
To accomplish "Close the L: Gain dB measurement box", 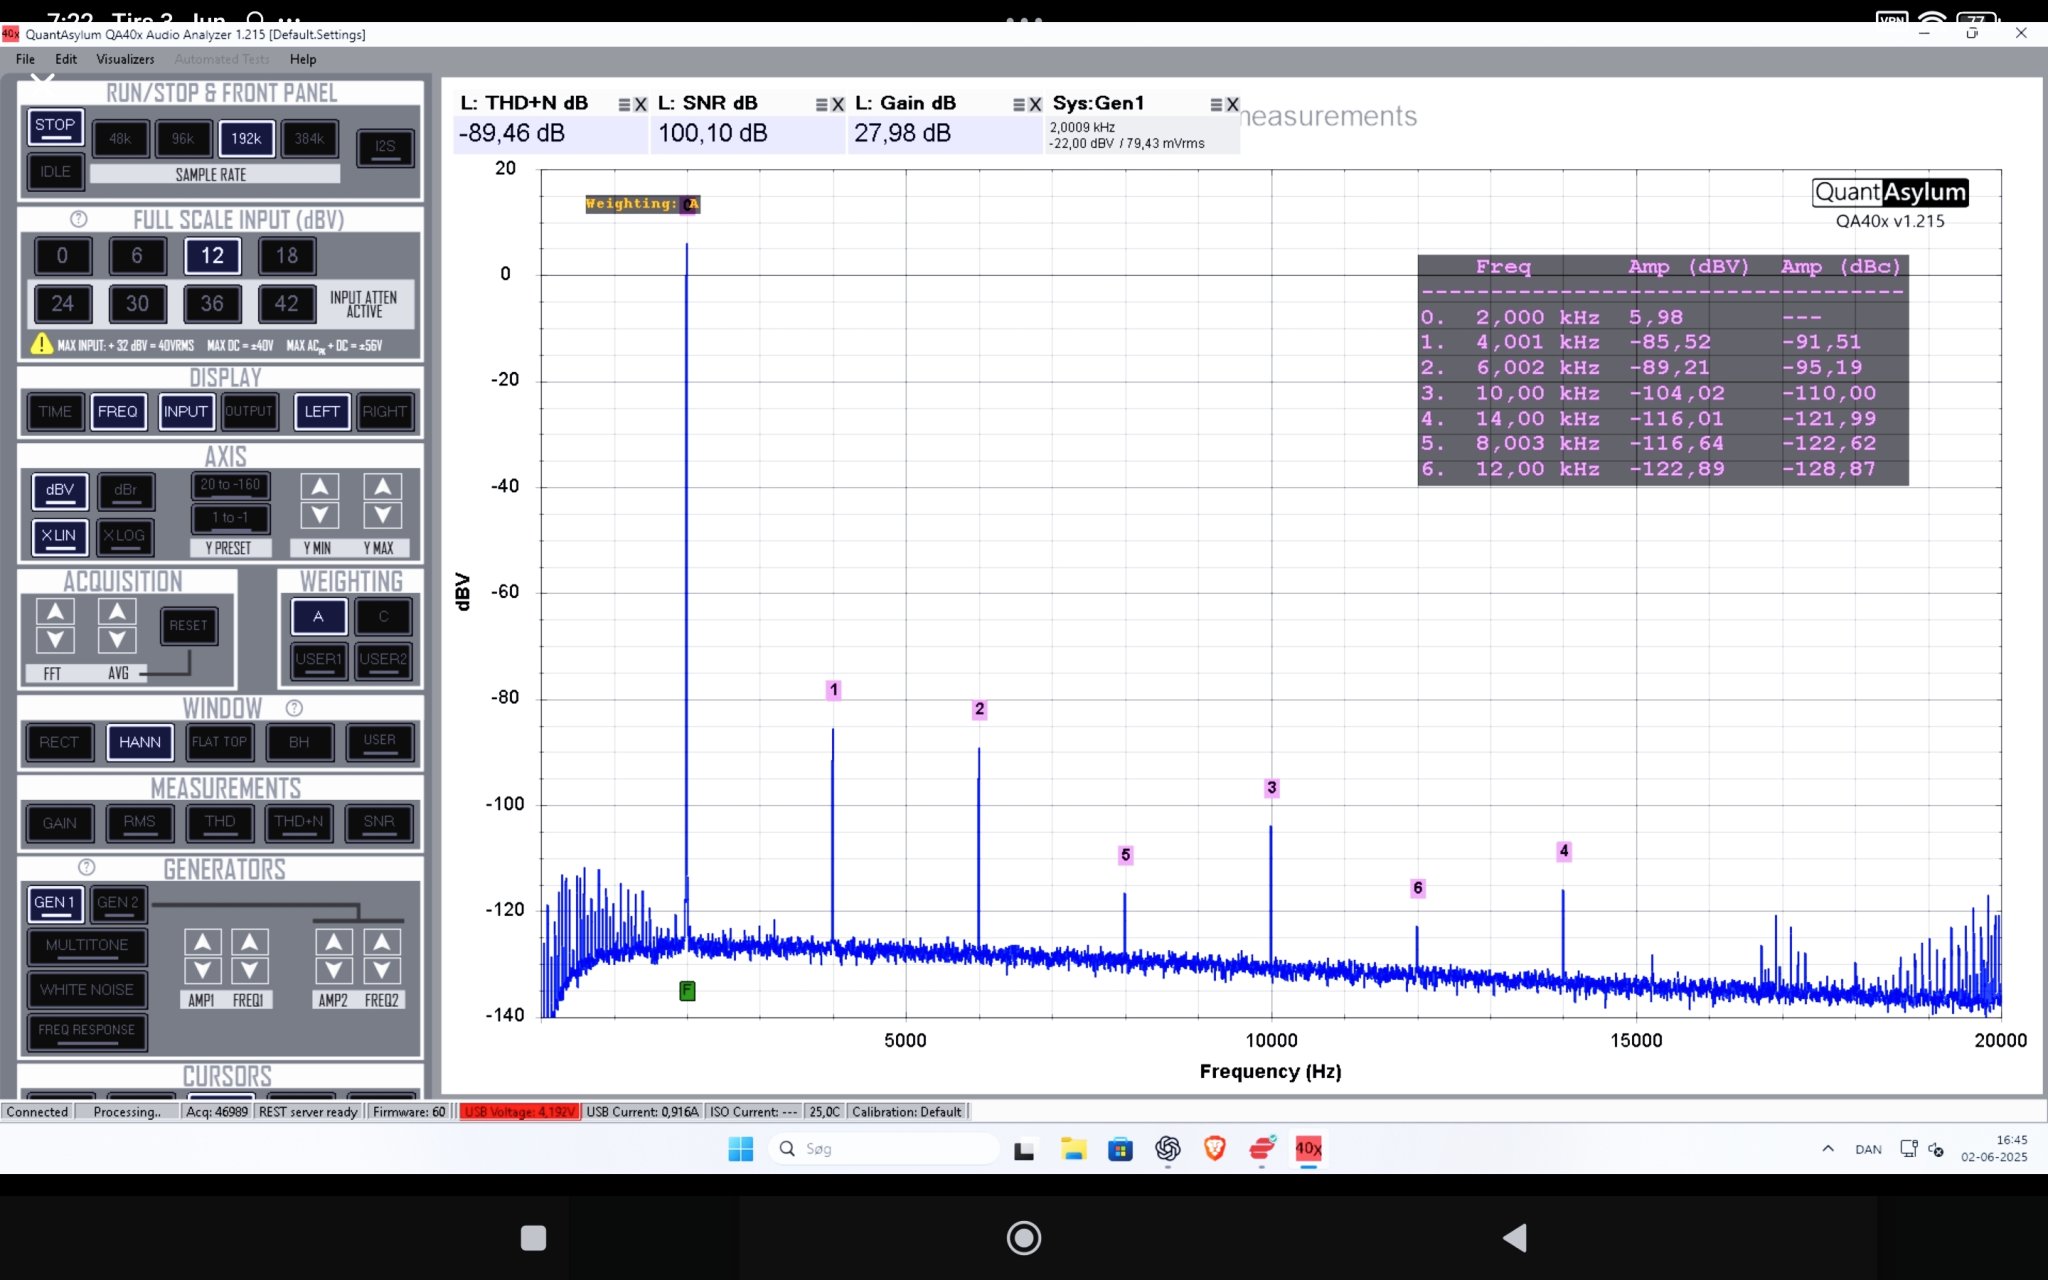I will (1035, 104).
